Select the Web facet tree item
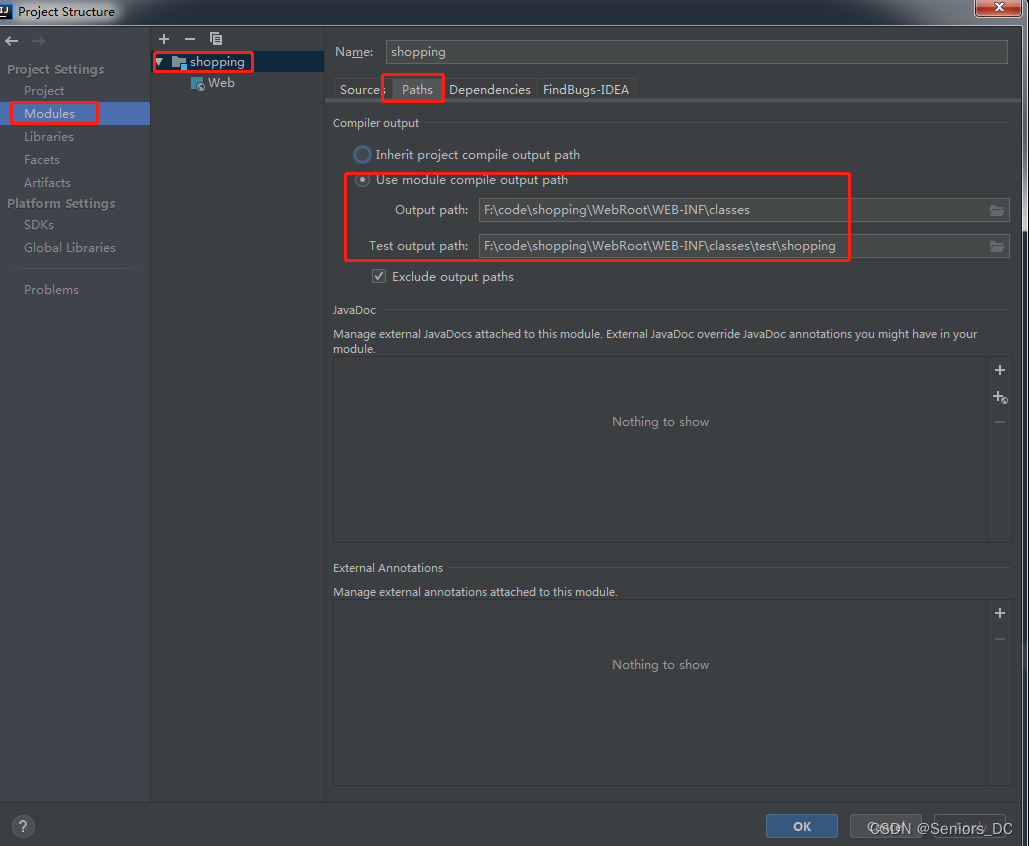Image resolution: width=1029 pixels, height=846 pixels. point(221,83)
